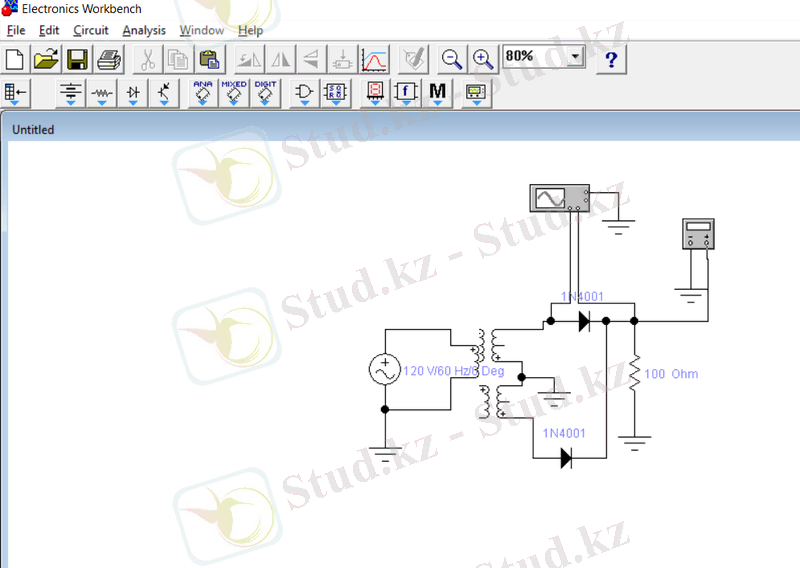The height and width of the screenshot is (568, 800).
Task: Save the circuit with the floppy disk icon
Action: [77, 59]
